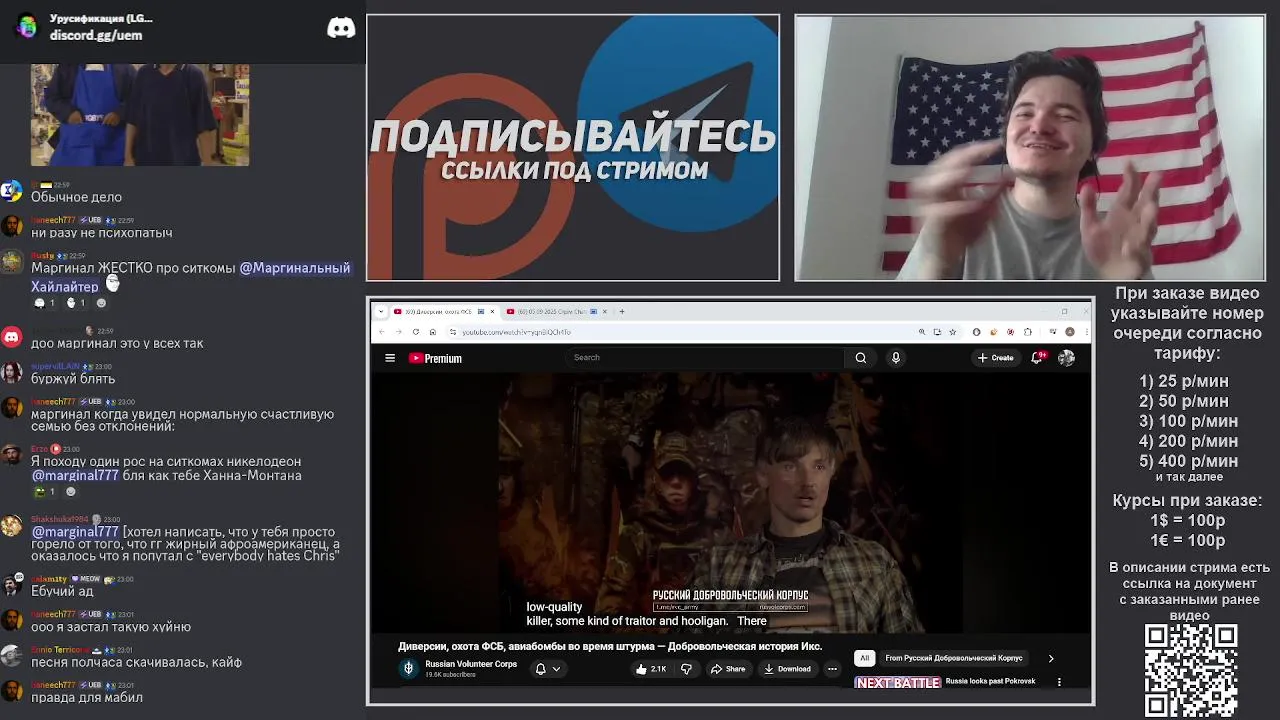
Task: Add a reaction under Erzo's message
Action: coord(70,492)
